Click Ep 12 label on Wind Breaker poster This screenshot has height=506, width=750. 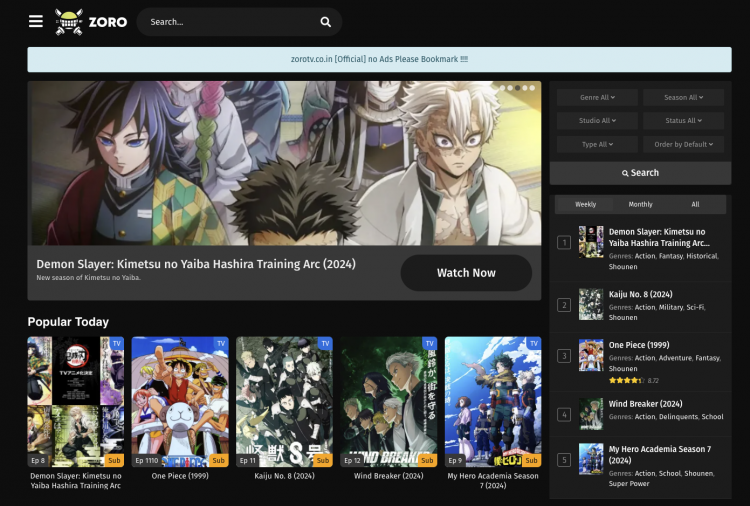353,460
